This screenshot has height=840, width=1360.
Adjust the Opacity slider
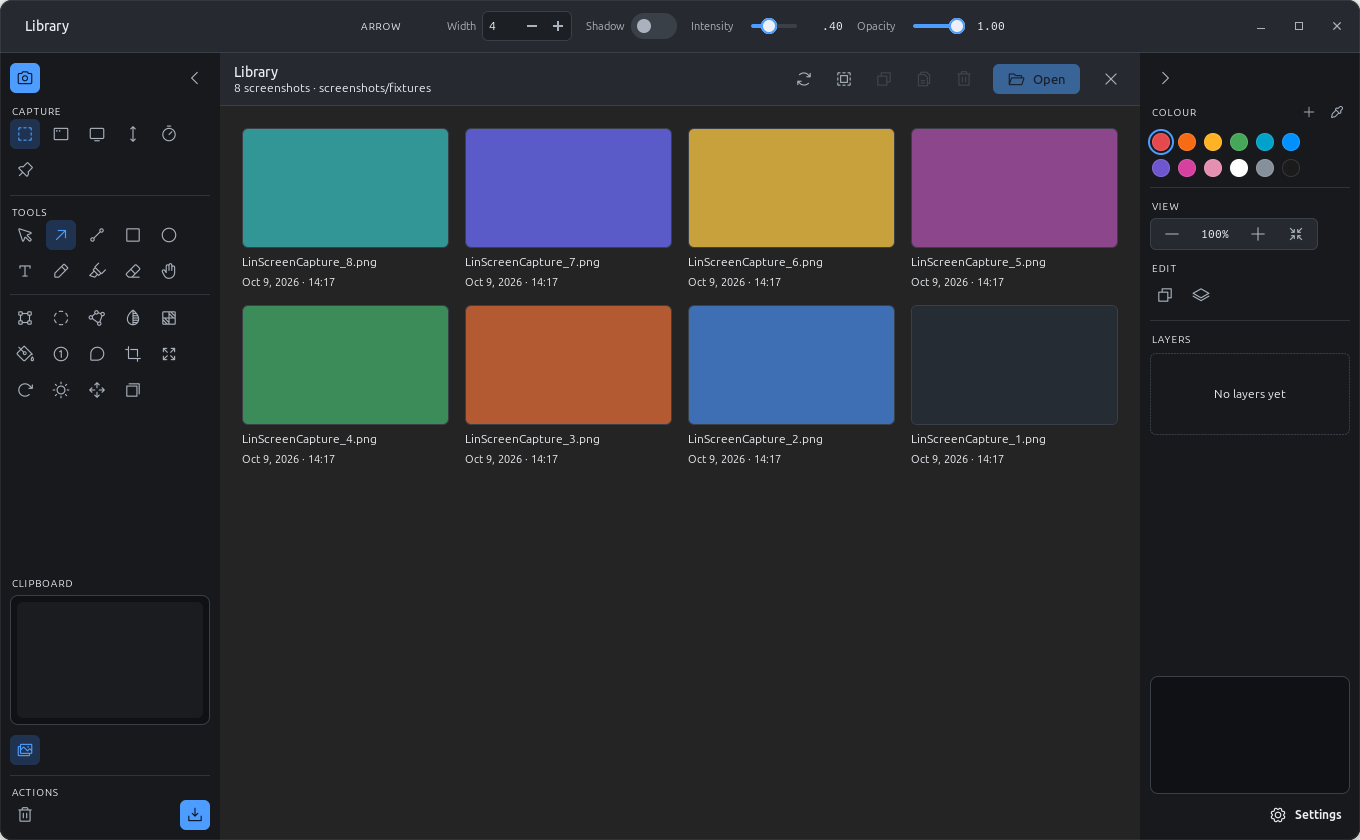(938, 26)
